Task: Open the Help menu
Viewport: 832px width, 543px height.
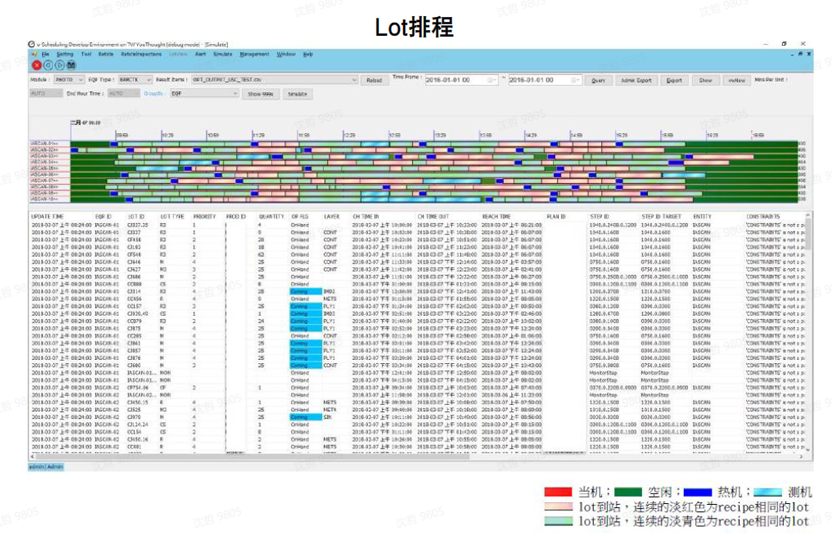Action: coord(308,54)
